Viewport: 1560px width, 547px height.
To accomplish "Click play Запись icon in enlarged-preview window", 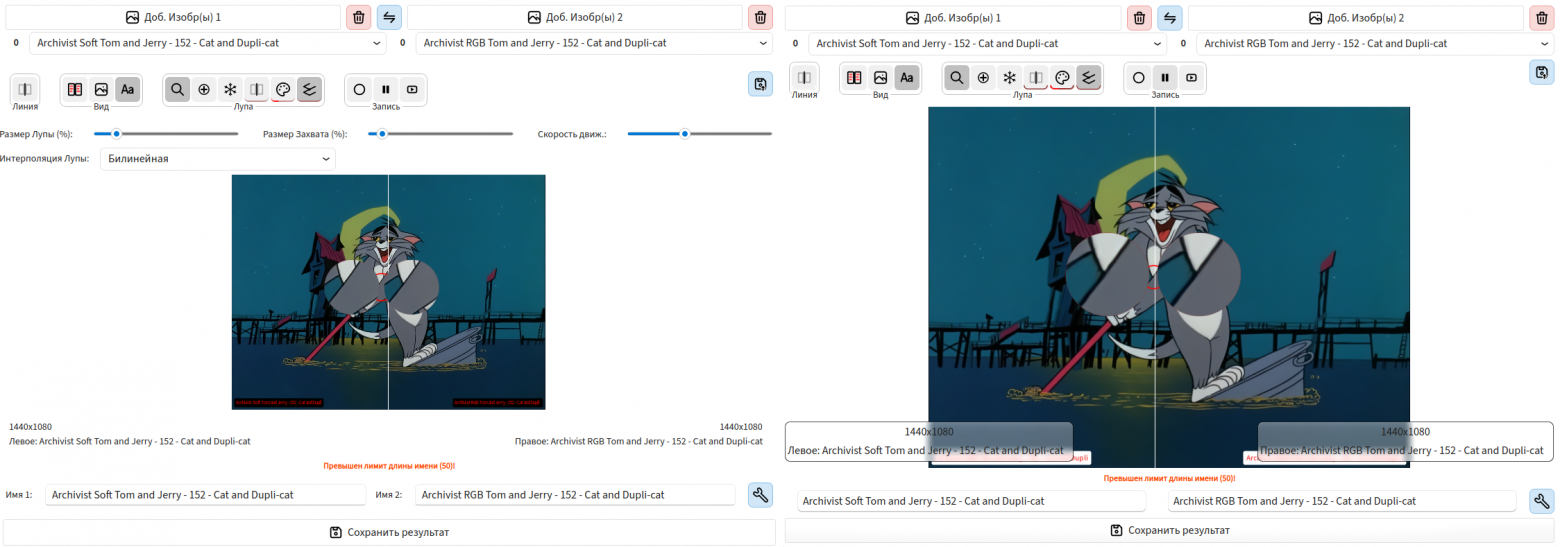I will coord(1191,77).
